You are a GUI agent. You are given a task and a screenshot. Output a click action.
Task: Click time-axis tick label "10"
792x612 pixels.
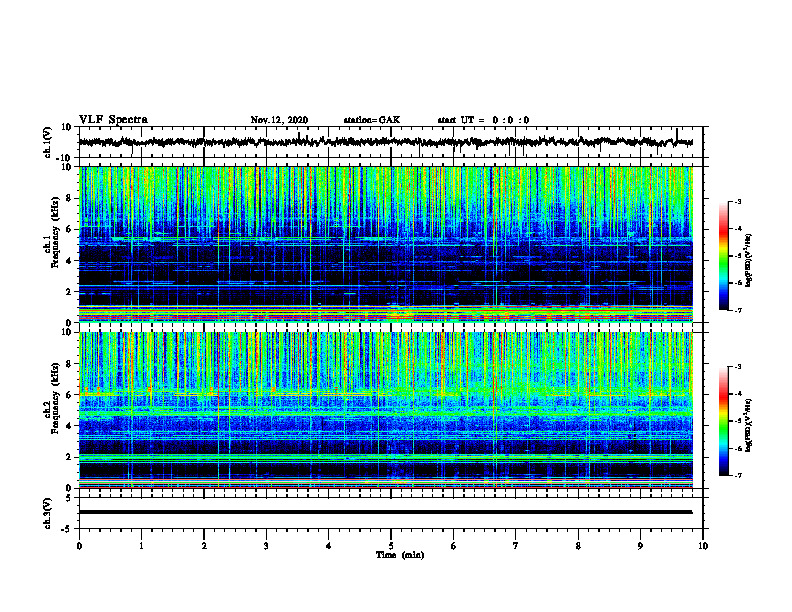click(x=703, y=546)
